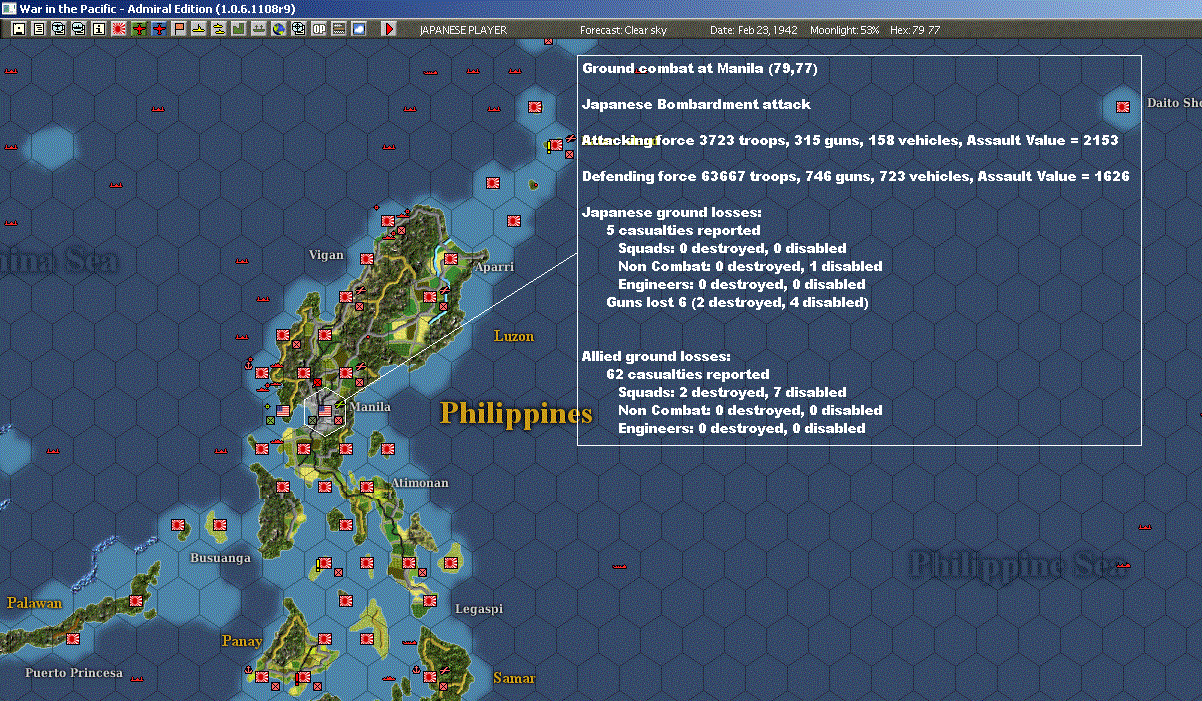Screen dimensions: 1202x701
Task: Click the crosshair target toolbar icon
Action: 298,29
